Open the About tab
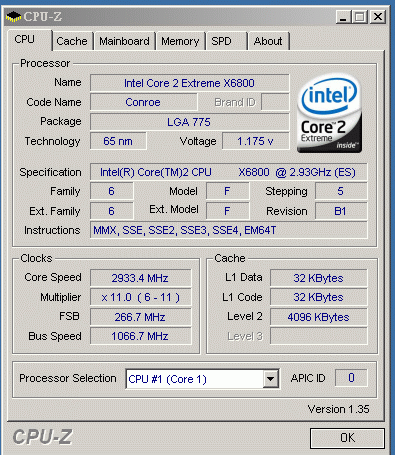Image resolution: width=395 pixels, height=455 pixels. pos(268,41)
